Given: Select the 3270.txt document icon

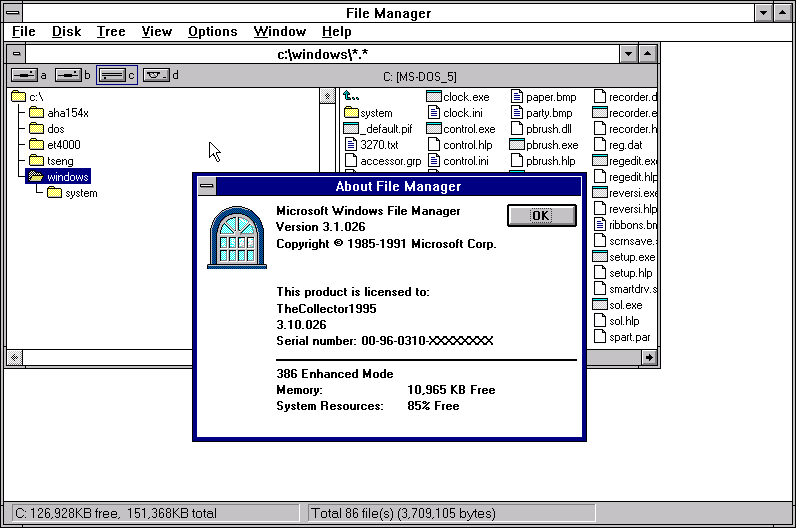Looking at the screenshot, I should (x=351, y=145).
